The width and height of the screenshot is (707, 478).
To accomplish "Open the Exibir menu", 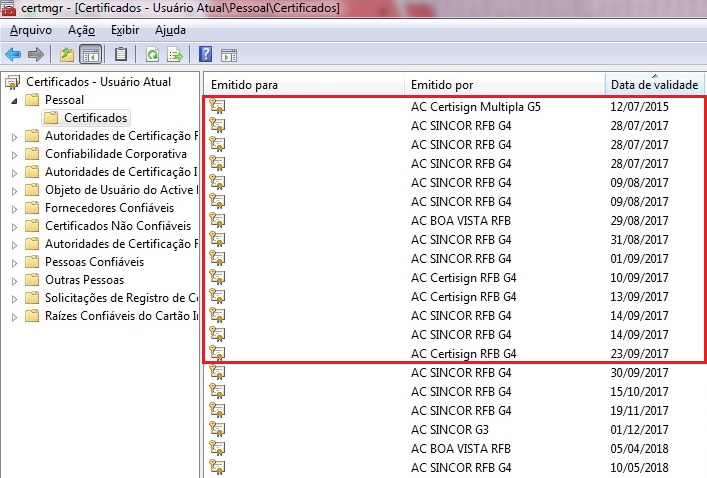I will (x=125, y=30).
